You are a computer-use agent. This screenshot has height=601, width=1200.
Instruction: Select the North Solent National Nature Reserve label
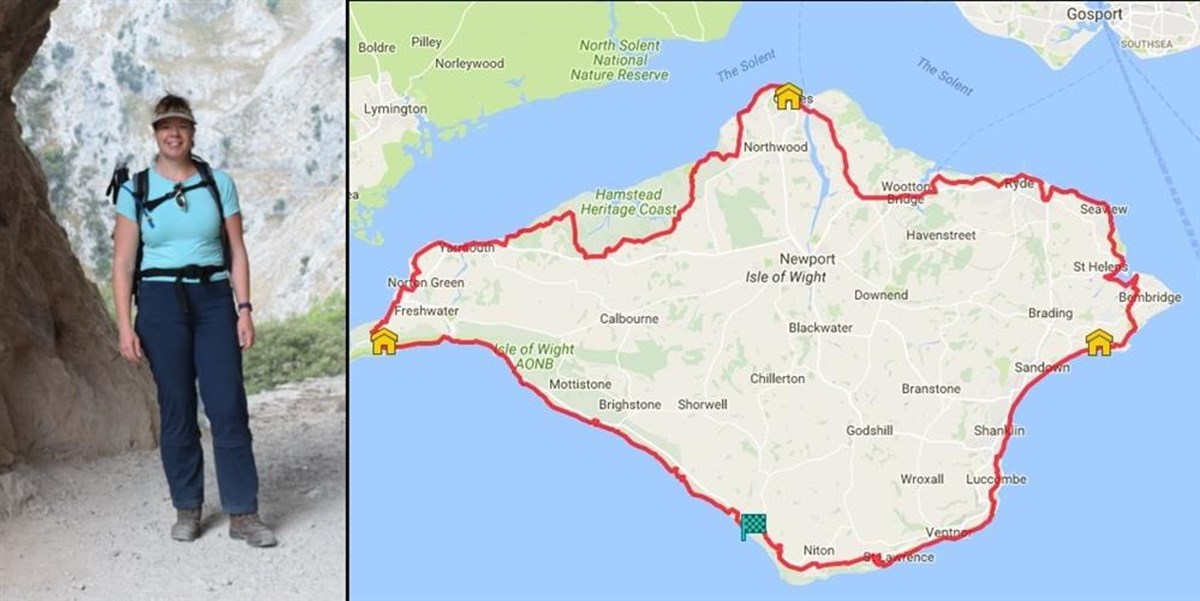pyautogui.click(x=621, y=60)
